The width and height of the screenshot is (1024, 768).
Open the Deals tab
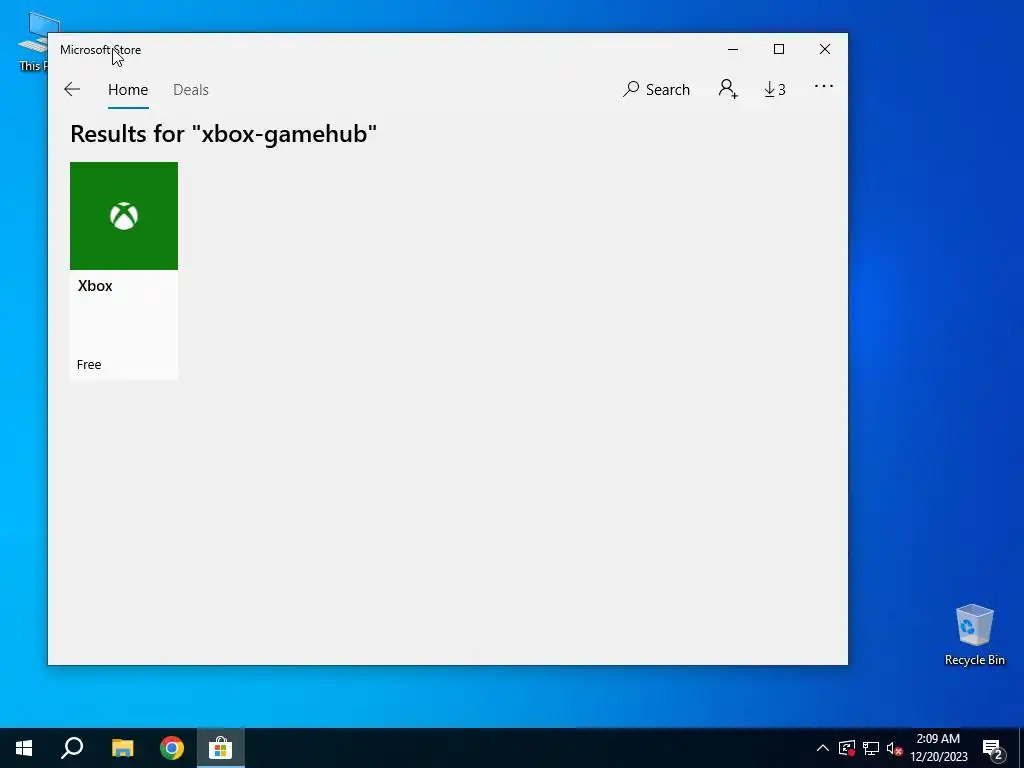click(191, 89)
